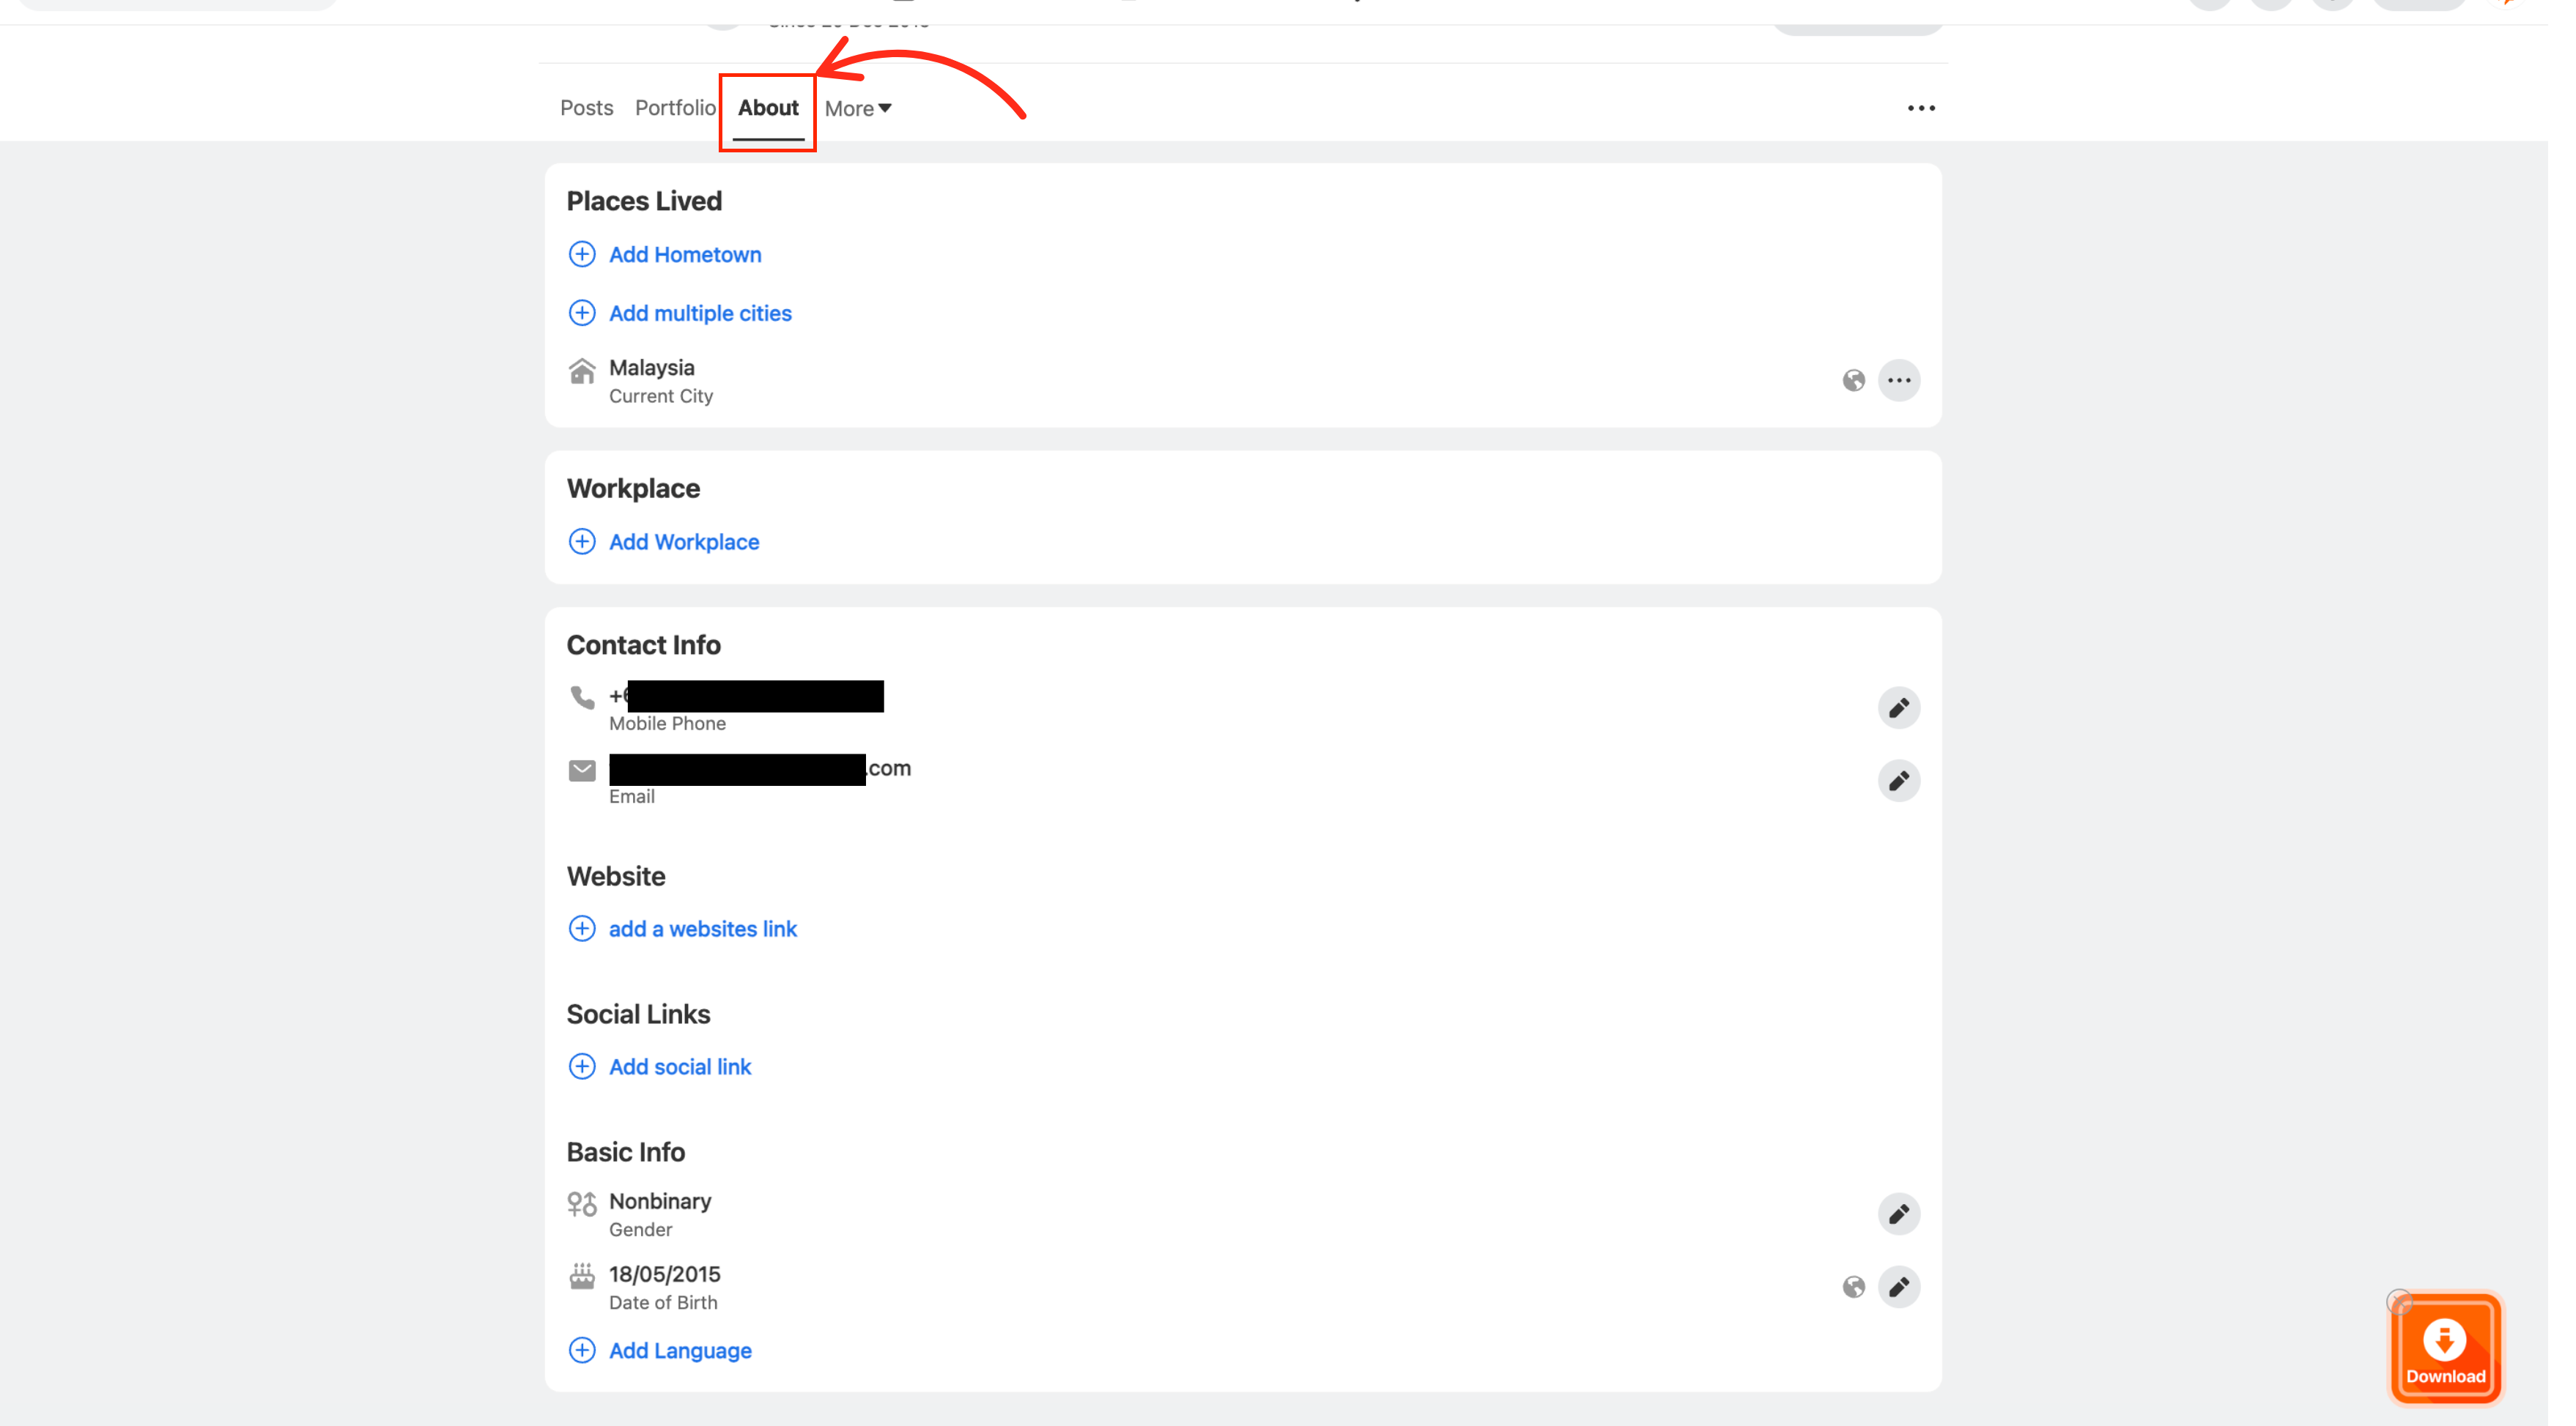Viewport: 2576px width, 1426px height.
Task: Click the Social Links heading
Action: (x=638, y=1014)
